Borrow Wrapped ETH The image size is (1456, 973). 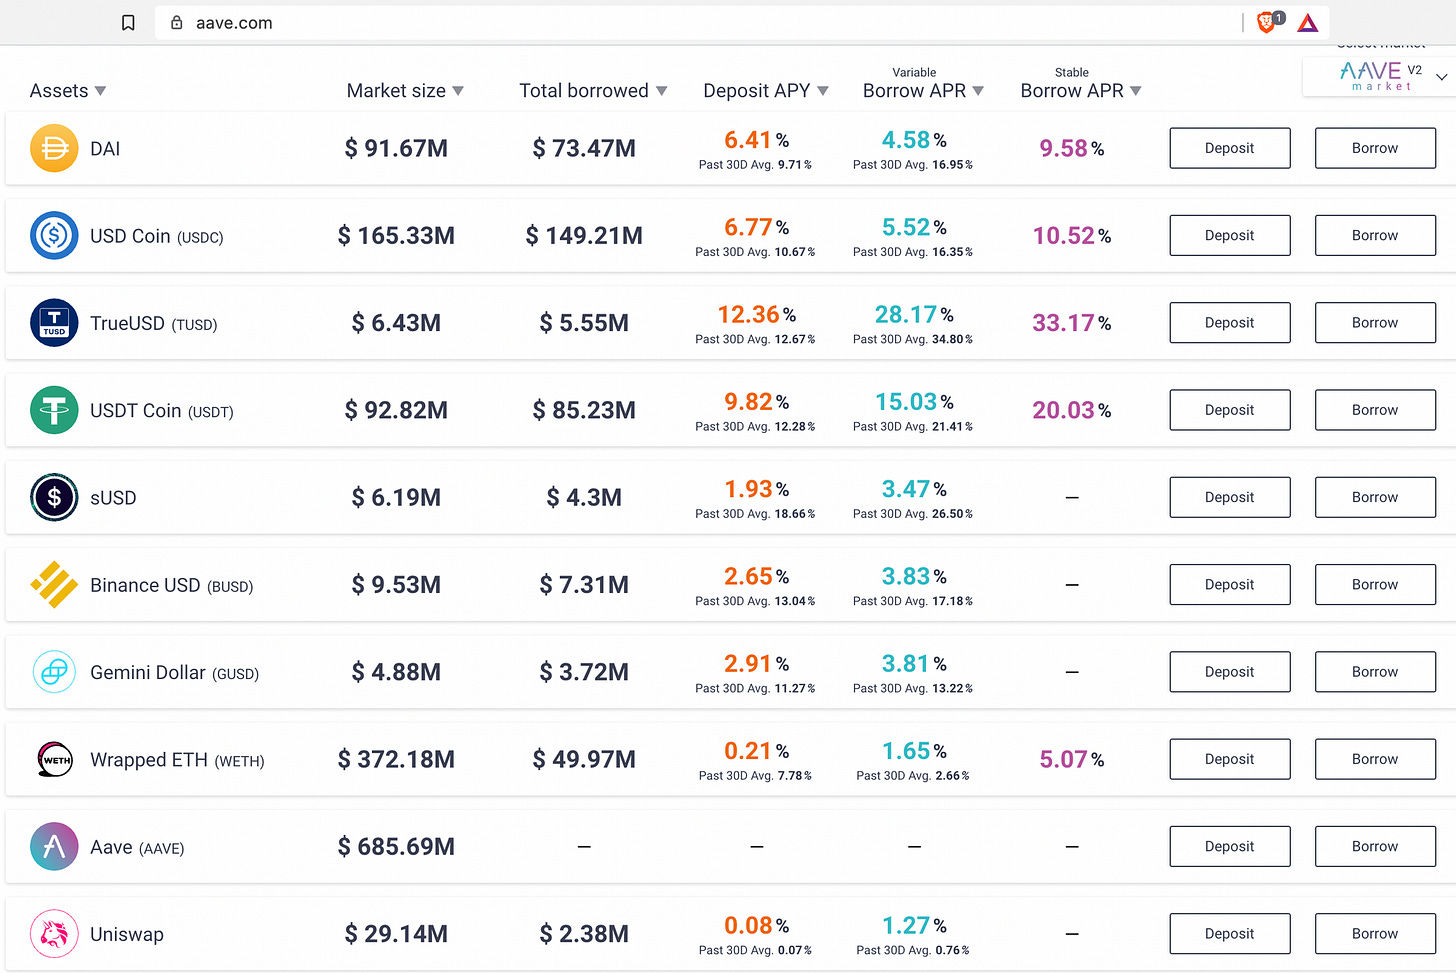coord(1375,759)
